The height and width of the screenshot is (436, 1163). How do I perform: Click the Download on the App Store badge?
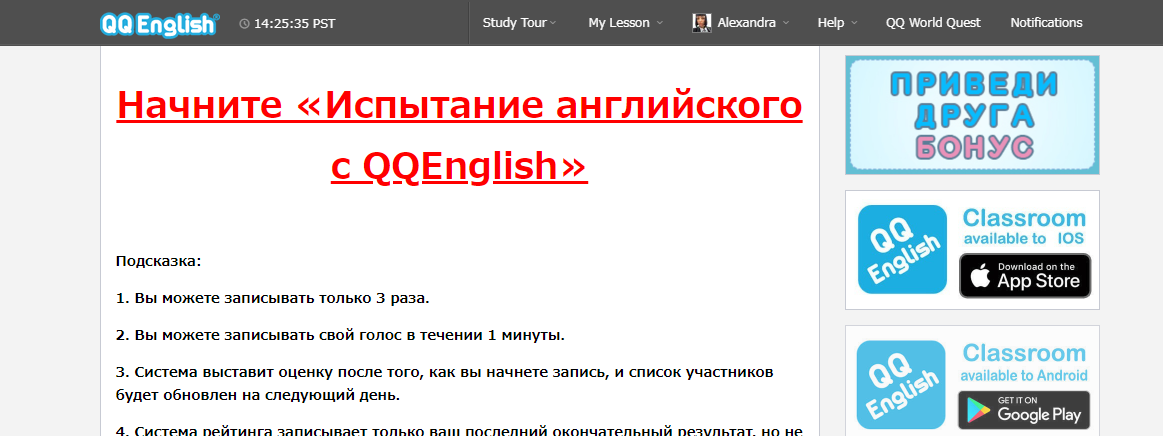click(x=1025, y=275)
